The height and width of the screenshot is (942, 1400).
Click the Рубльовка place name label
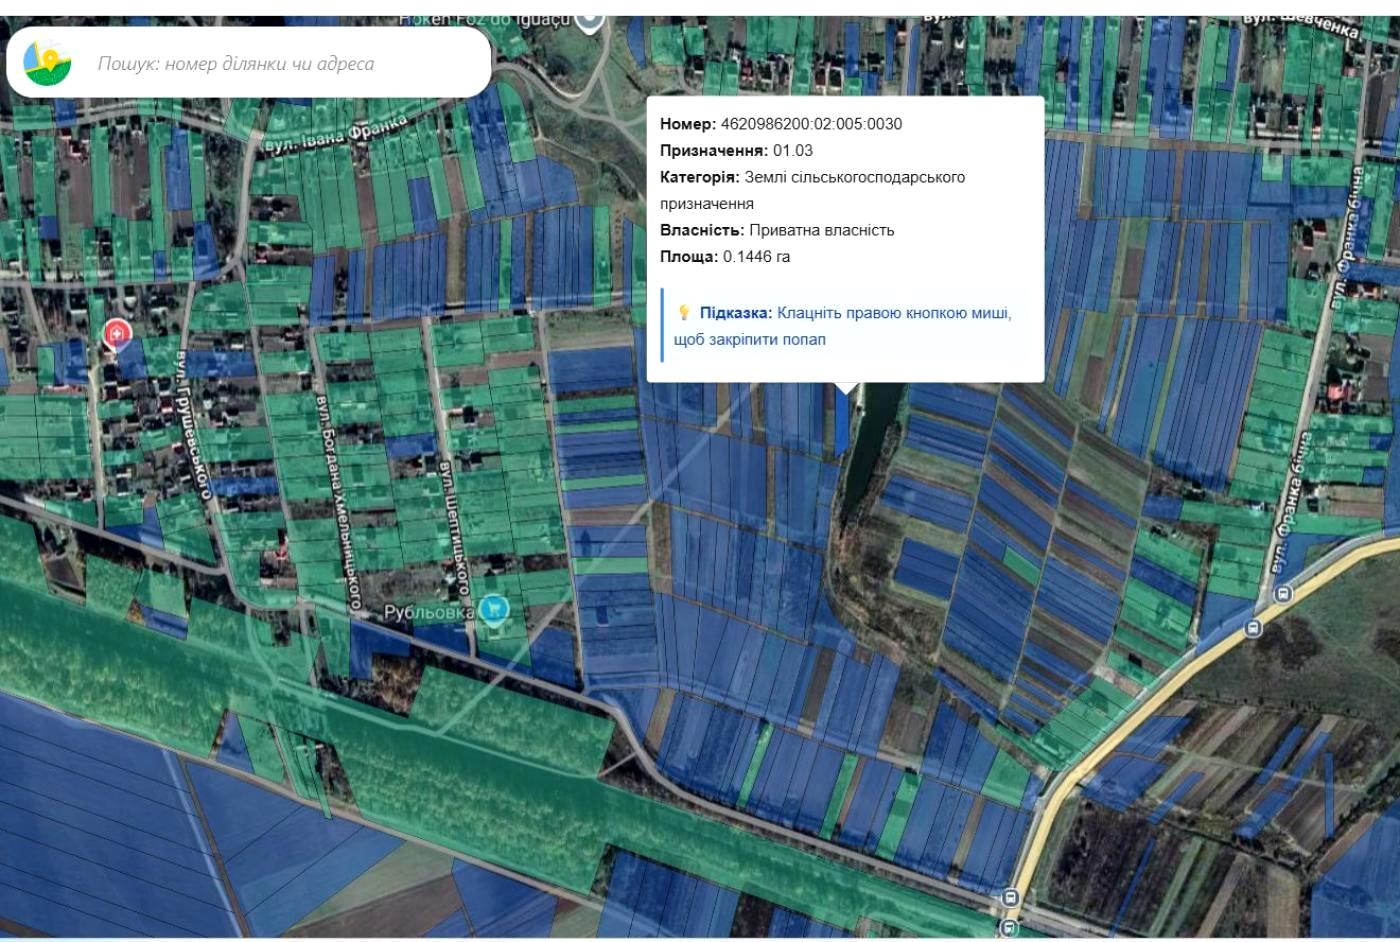[x=429, y=611]
